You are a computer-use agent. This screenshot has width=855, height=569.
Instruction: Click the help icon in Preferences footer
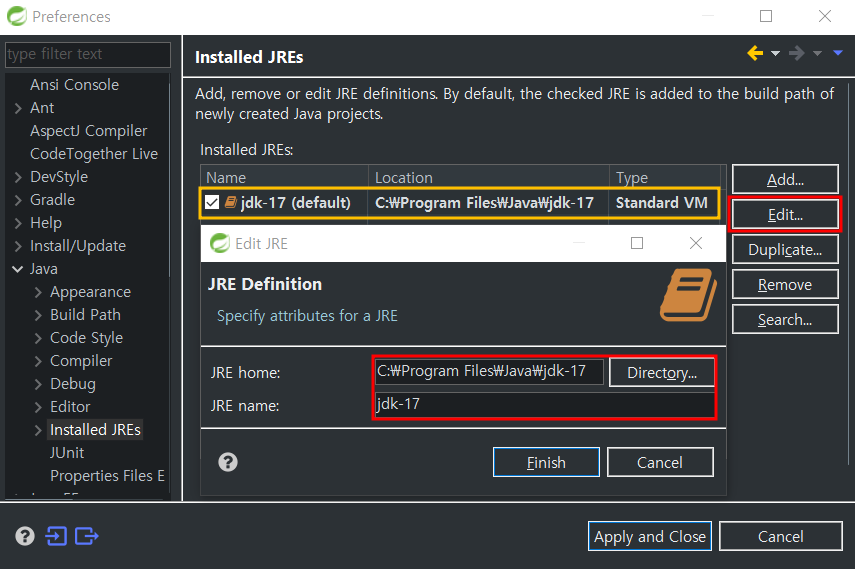[x=25, y=536]
